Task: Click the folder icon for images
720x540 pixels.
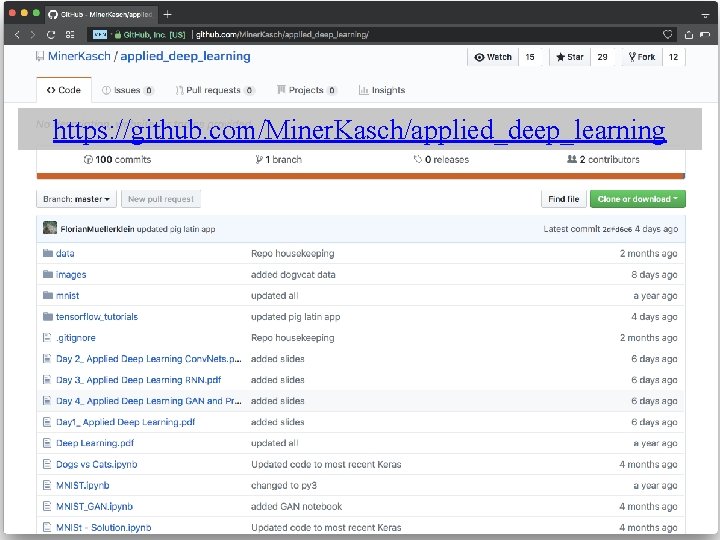Action: (x=48, y=274)
